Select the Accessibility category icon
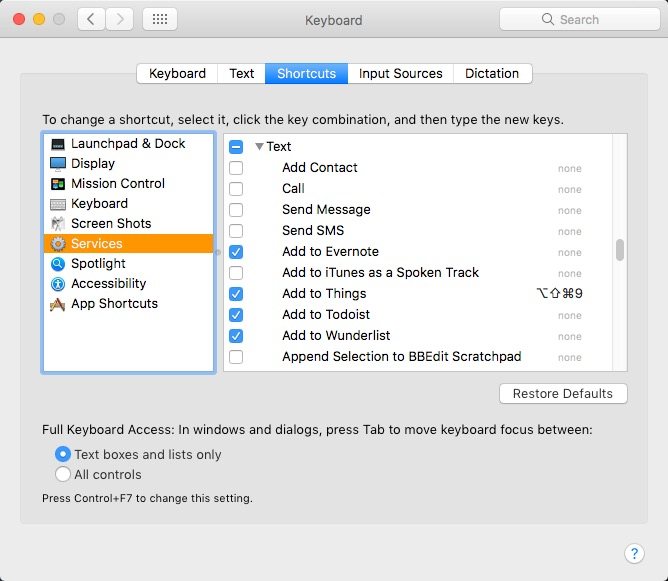668x581 pixels. (x=58, y=284)
